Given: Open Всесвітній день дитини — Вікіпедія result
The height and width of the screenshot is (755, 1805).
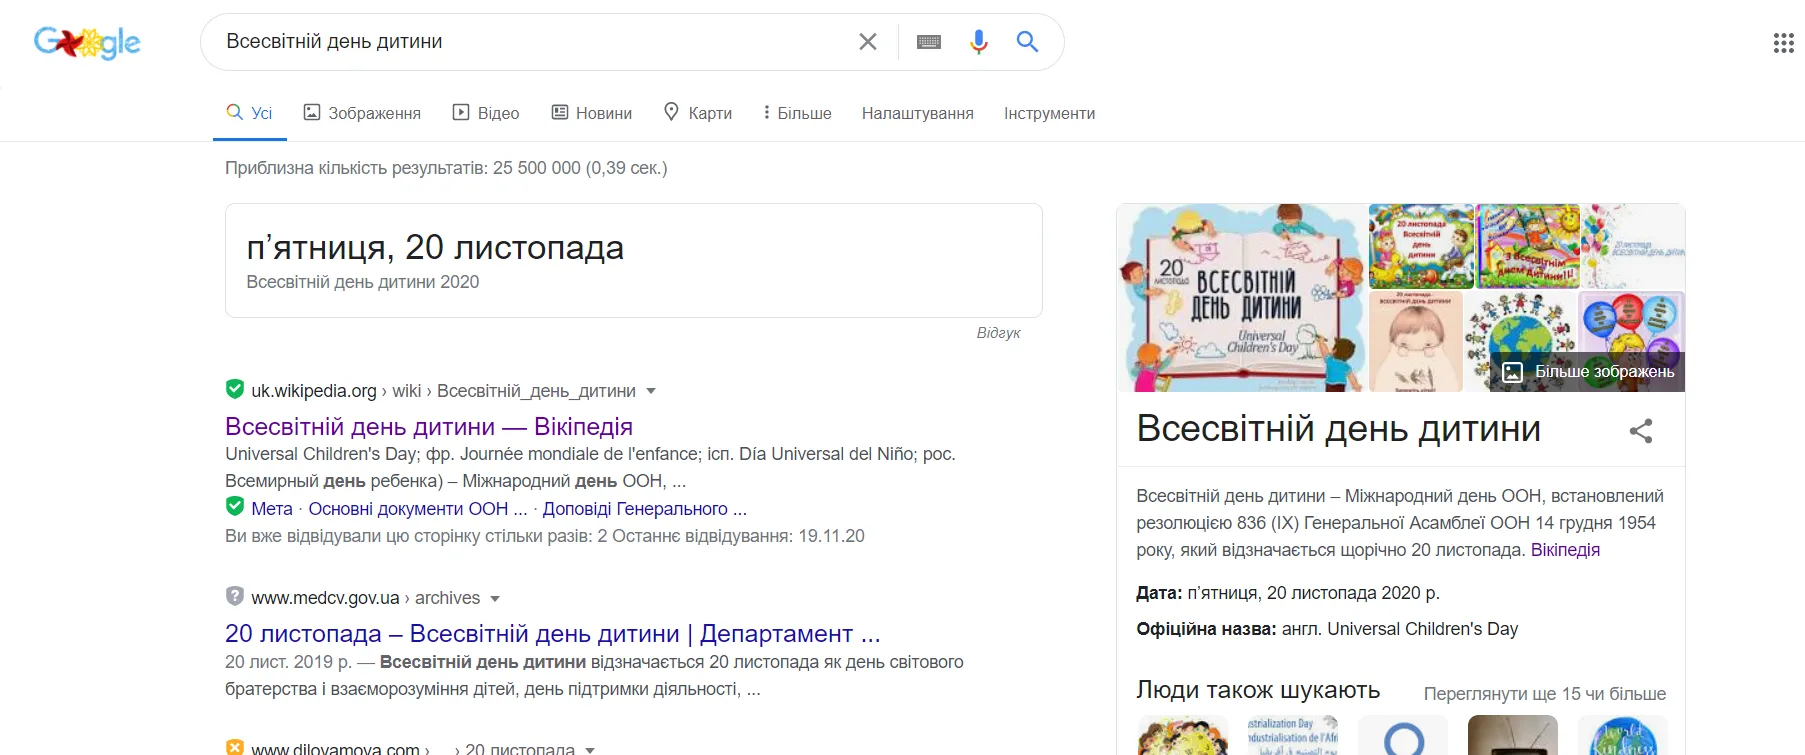Looking at the screenshot, I should (x=429, y=427).
